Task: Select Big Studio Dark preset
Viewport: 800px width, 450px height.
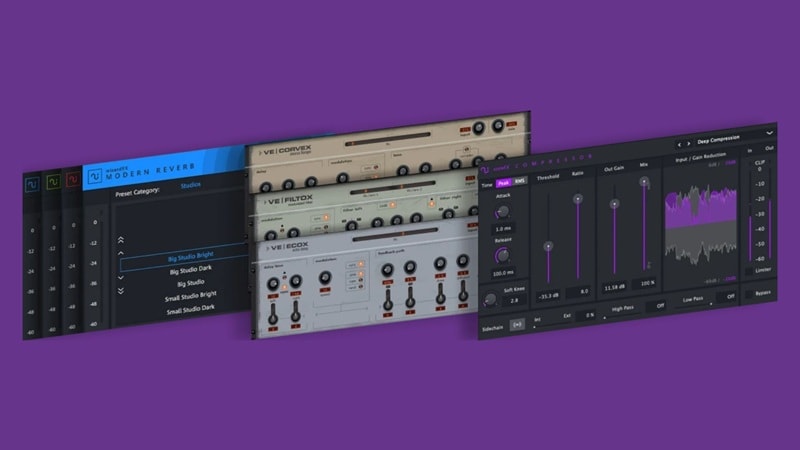Action: 190,269
